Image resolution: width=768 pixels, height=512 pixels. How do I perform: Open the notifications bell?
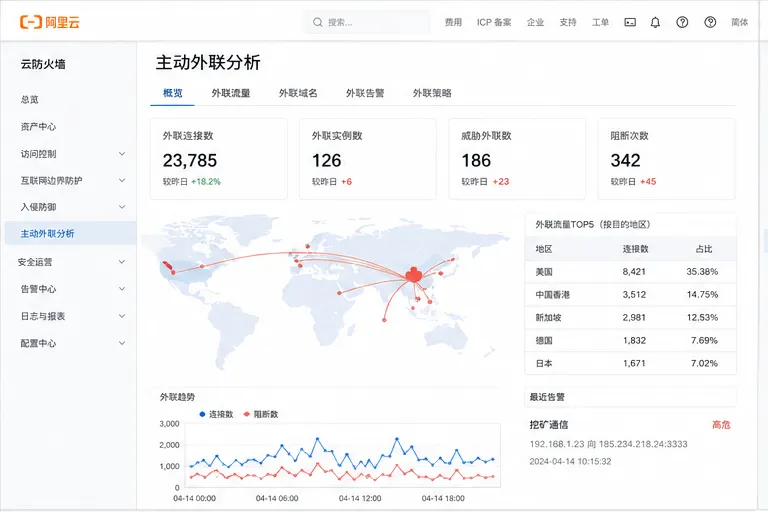pos(655,22)
